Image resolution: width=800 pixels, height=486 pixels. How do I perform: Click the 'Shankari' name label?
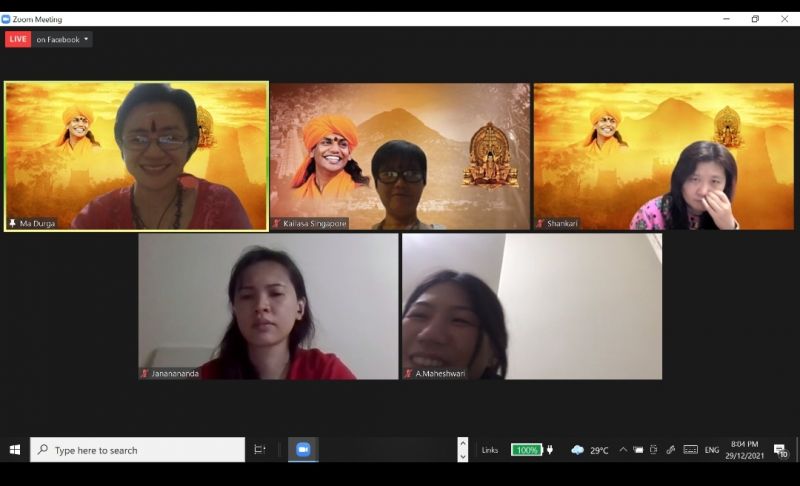coord(562,223)
